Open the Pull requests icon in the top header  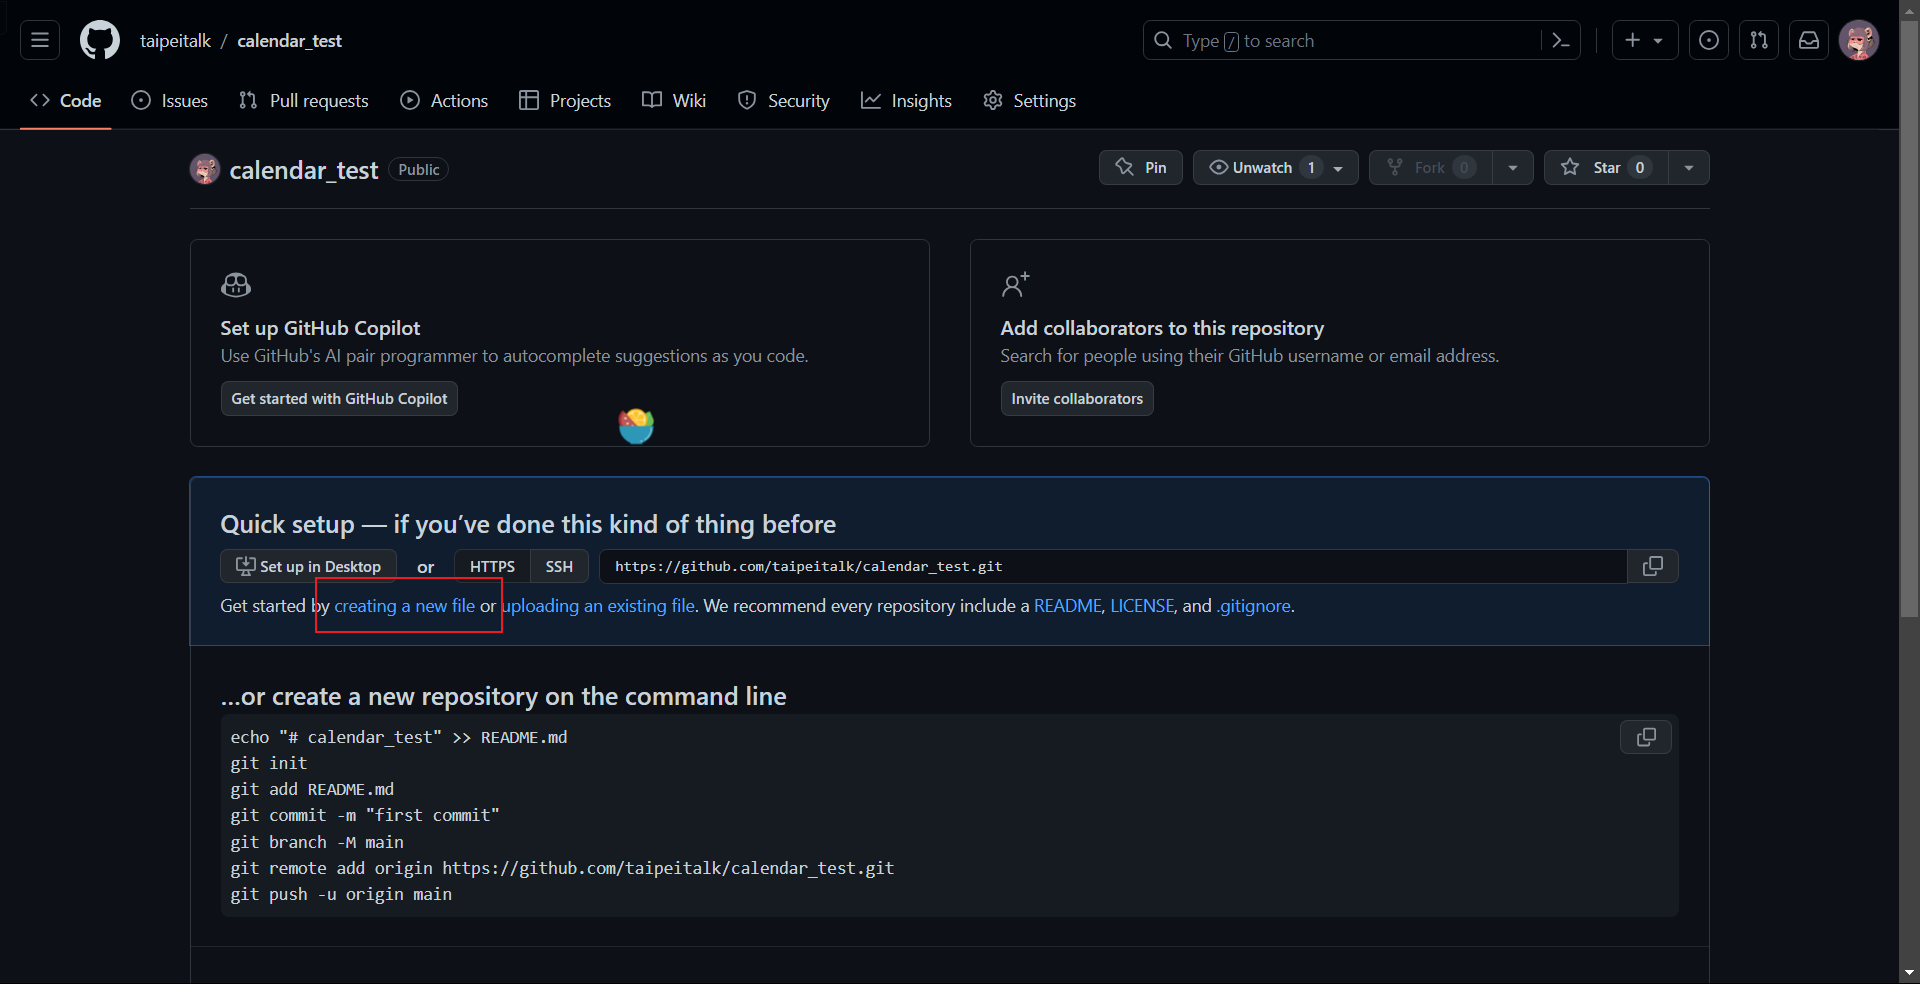point(1759,40)
